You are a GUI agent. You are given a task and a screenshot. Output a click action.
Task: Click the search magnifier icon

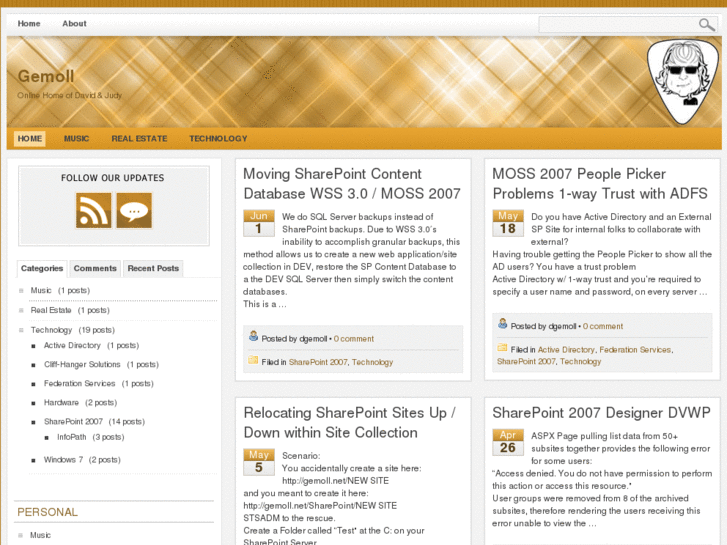707,25
